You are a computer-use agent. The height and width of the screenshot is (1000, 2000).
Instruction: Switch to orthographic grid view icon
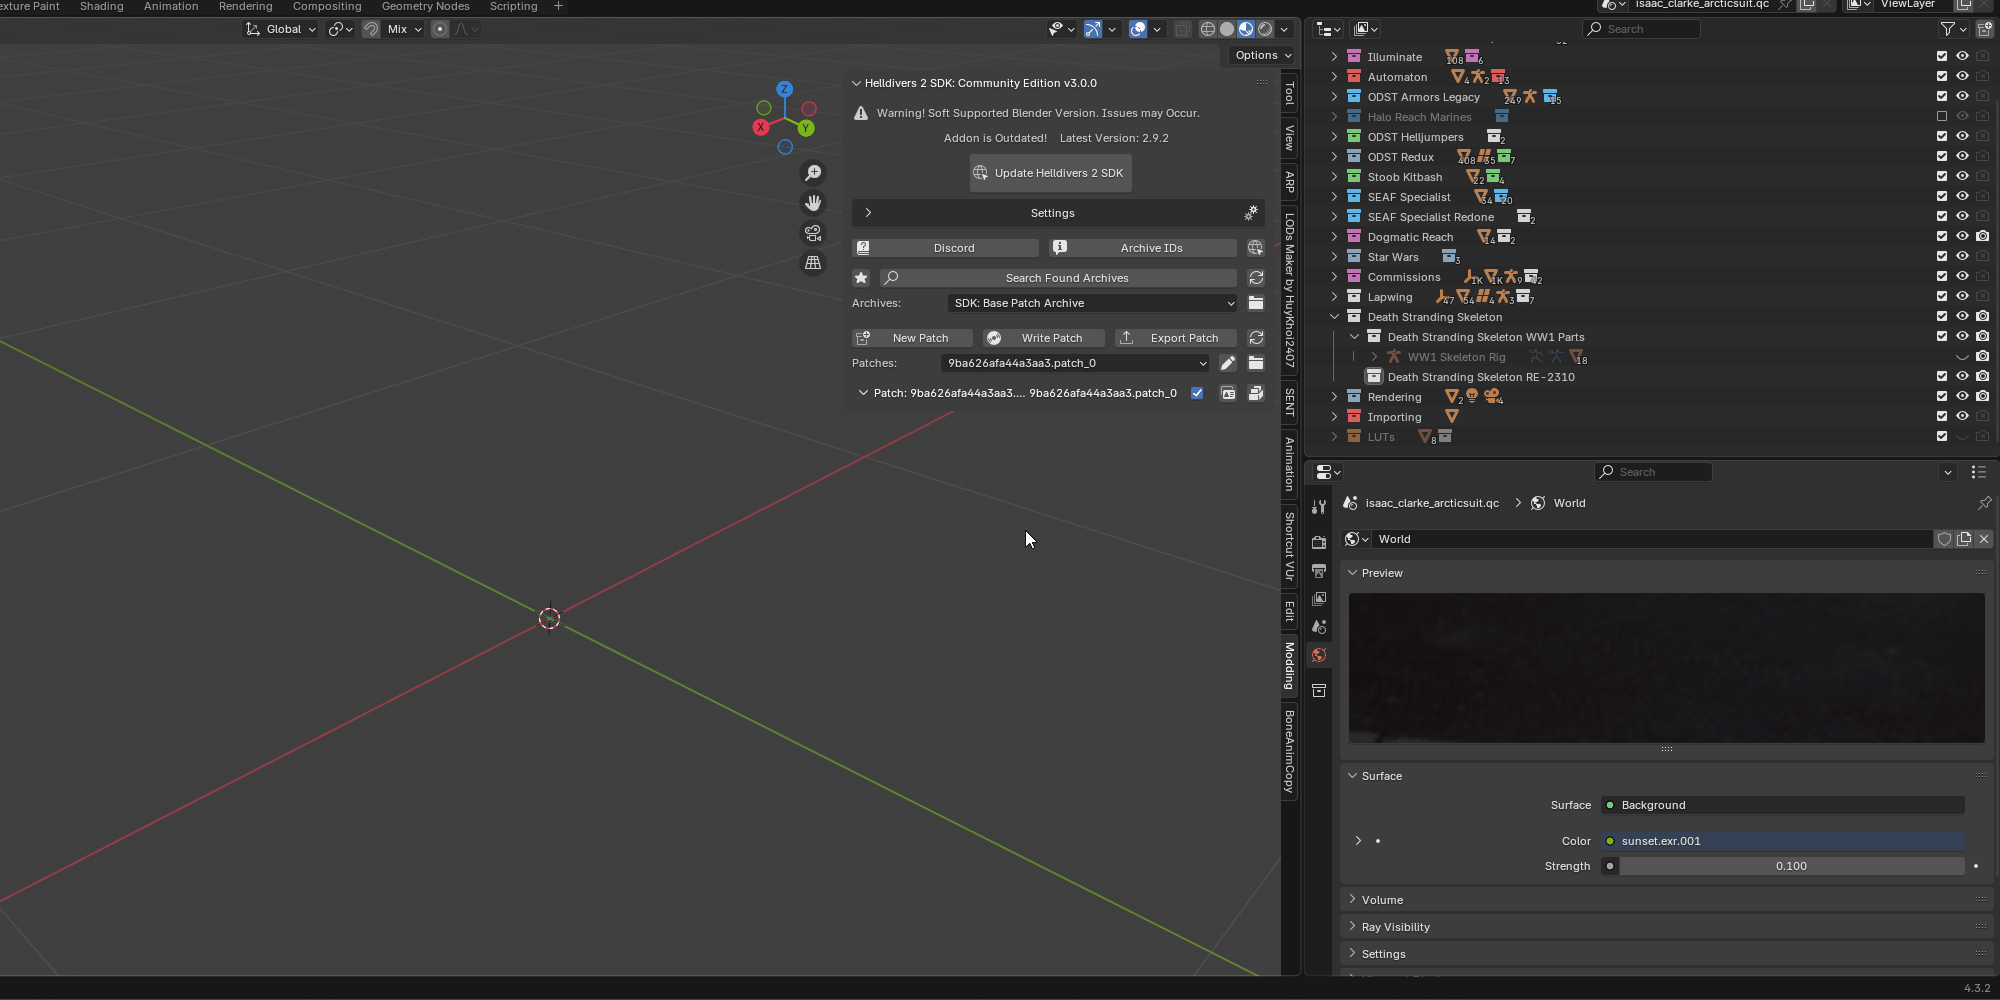pos(813,263)
